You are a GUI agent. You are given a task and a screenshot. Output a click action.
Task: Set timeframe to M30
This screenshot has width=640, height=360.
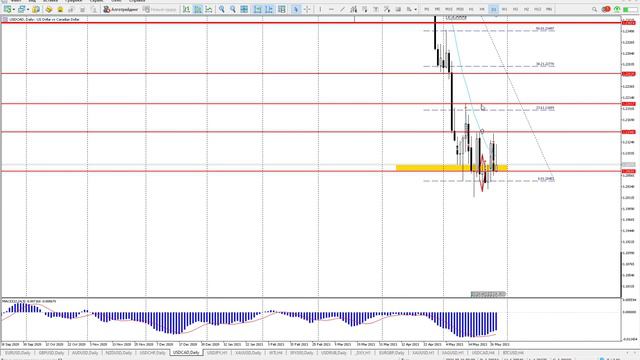coord(460,9)
